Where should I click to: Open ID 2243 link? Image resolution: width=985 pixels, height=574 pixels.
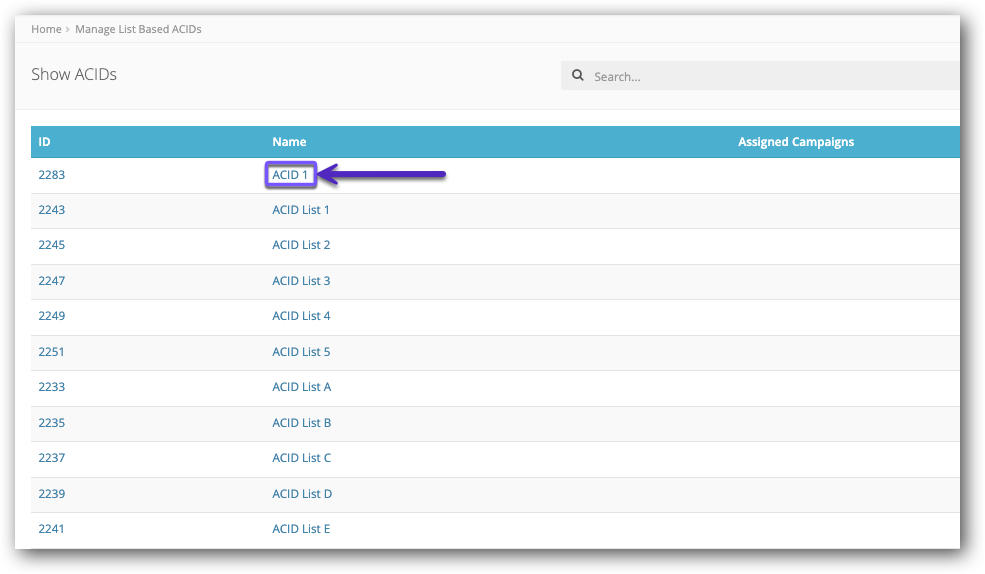(x=51, y=210)
